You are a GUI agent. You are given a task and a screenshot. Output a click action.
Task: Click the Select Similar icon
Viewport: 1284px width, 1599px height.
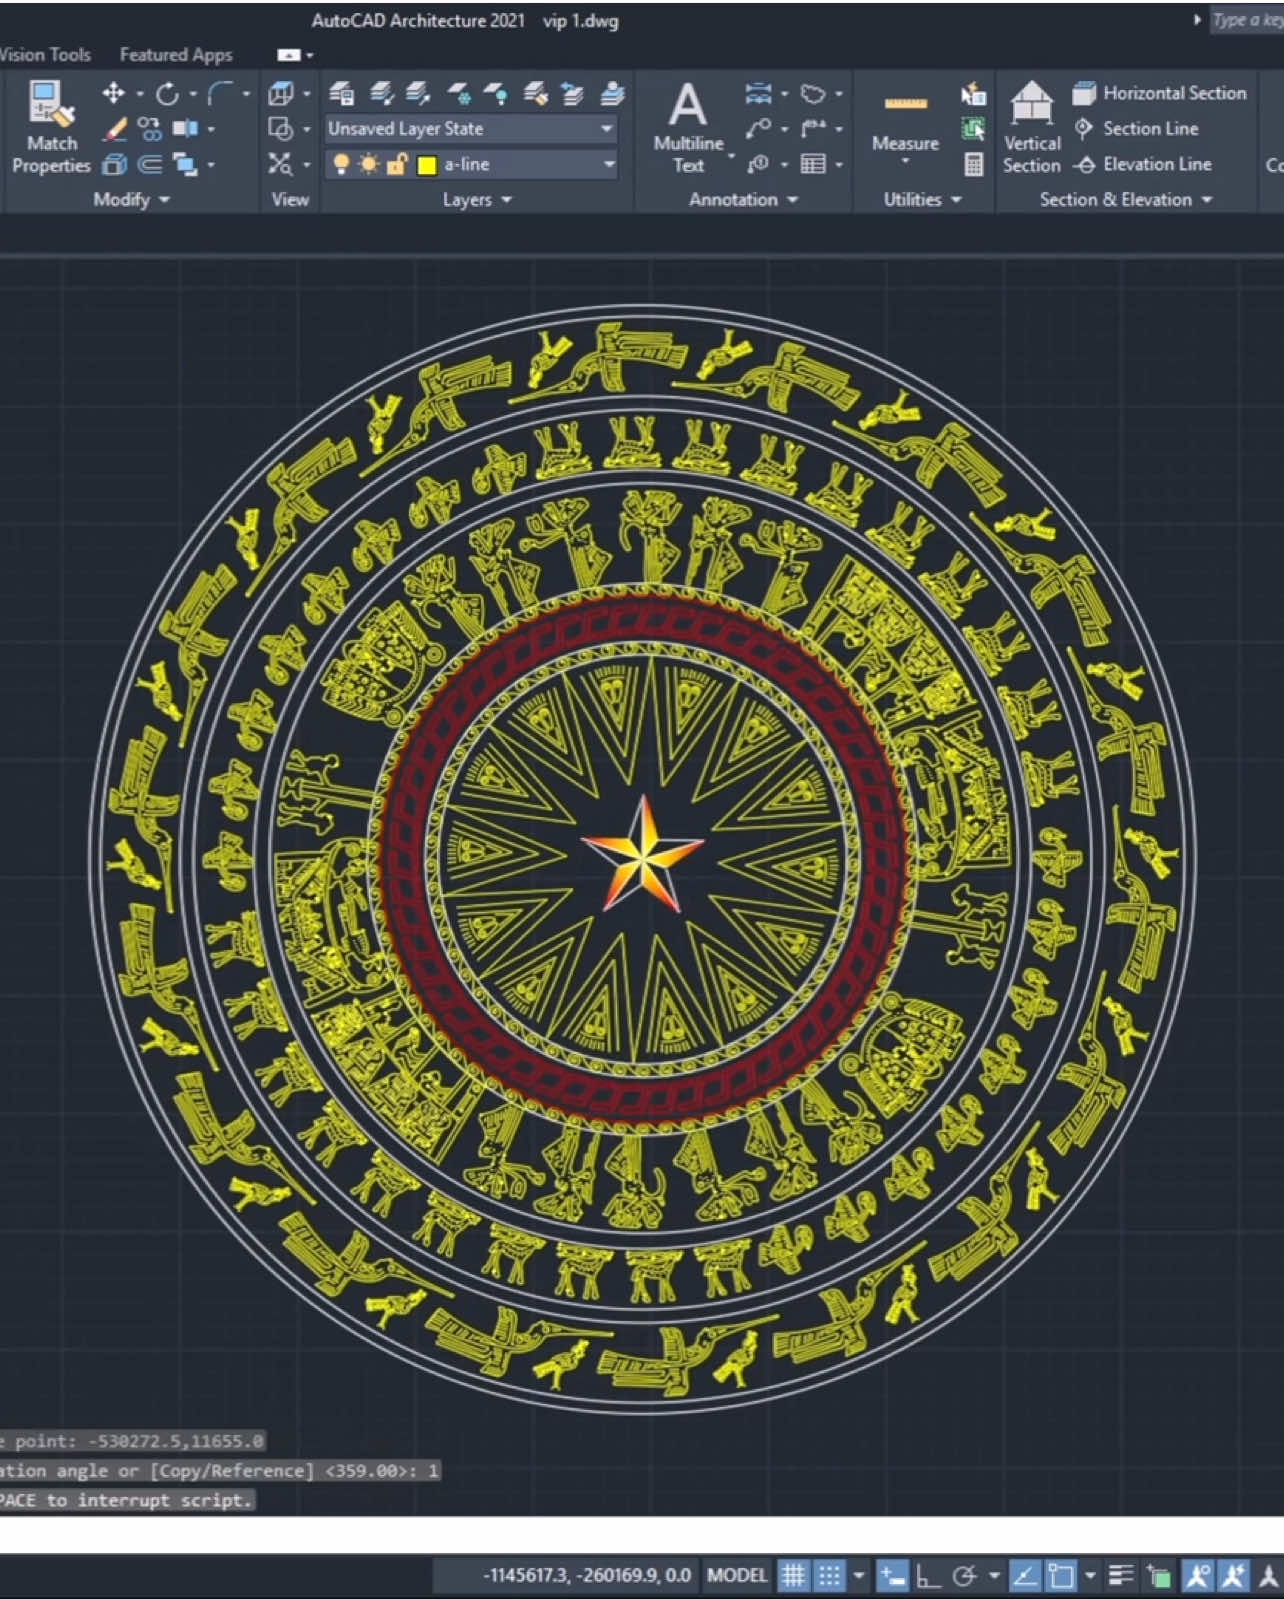(x=972, y=128)
